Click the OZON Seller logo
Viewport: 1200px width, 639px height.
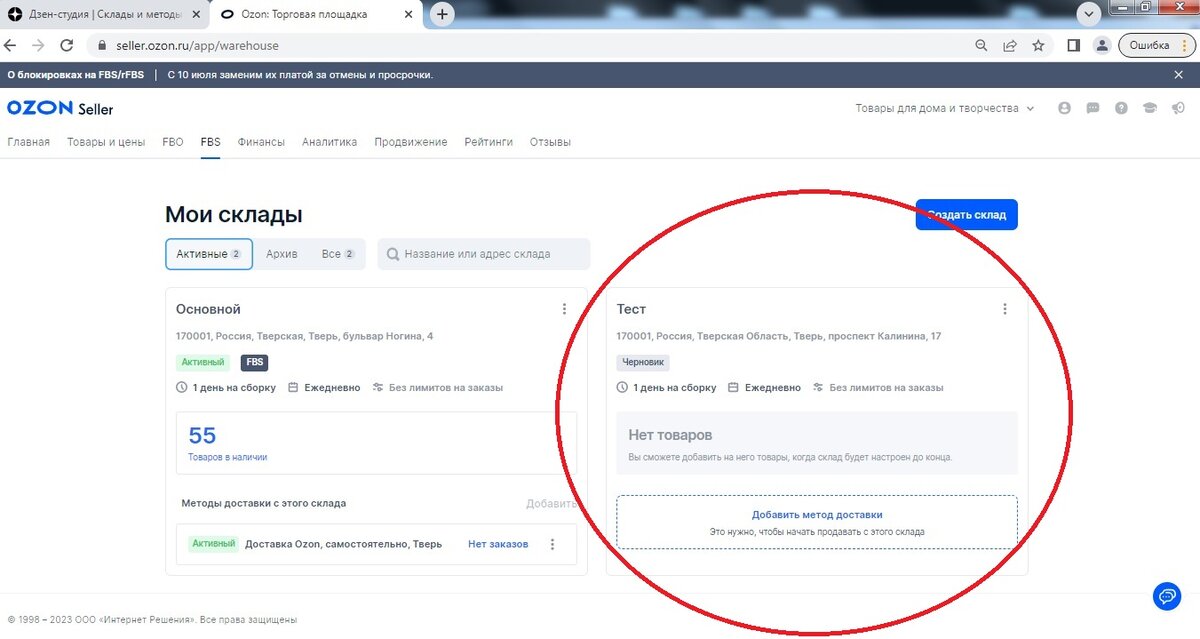[x=60, y=108]
